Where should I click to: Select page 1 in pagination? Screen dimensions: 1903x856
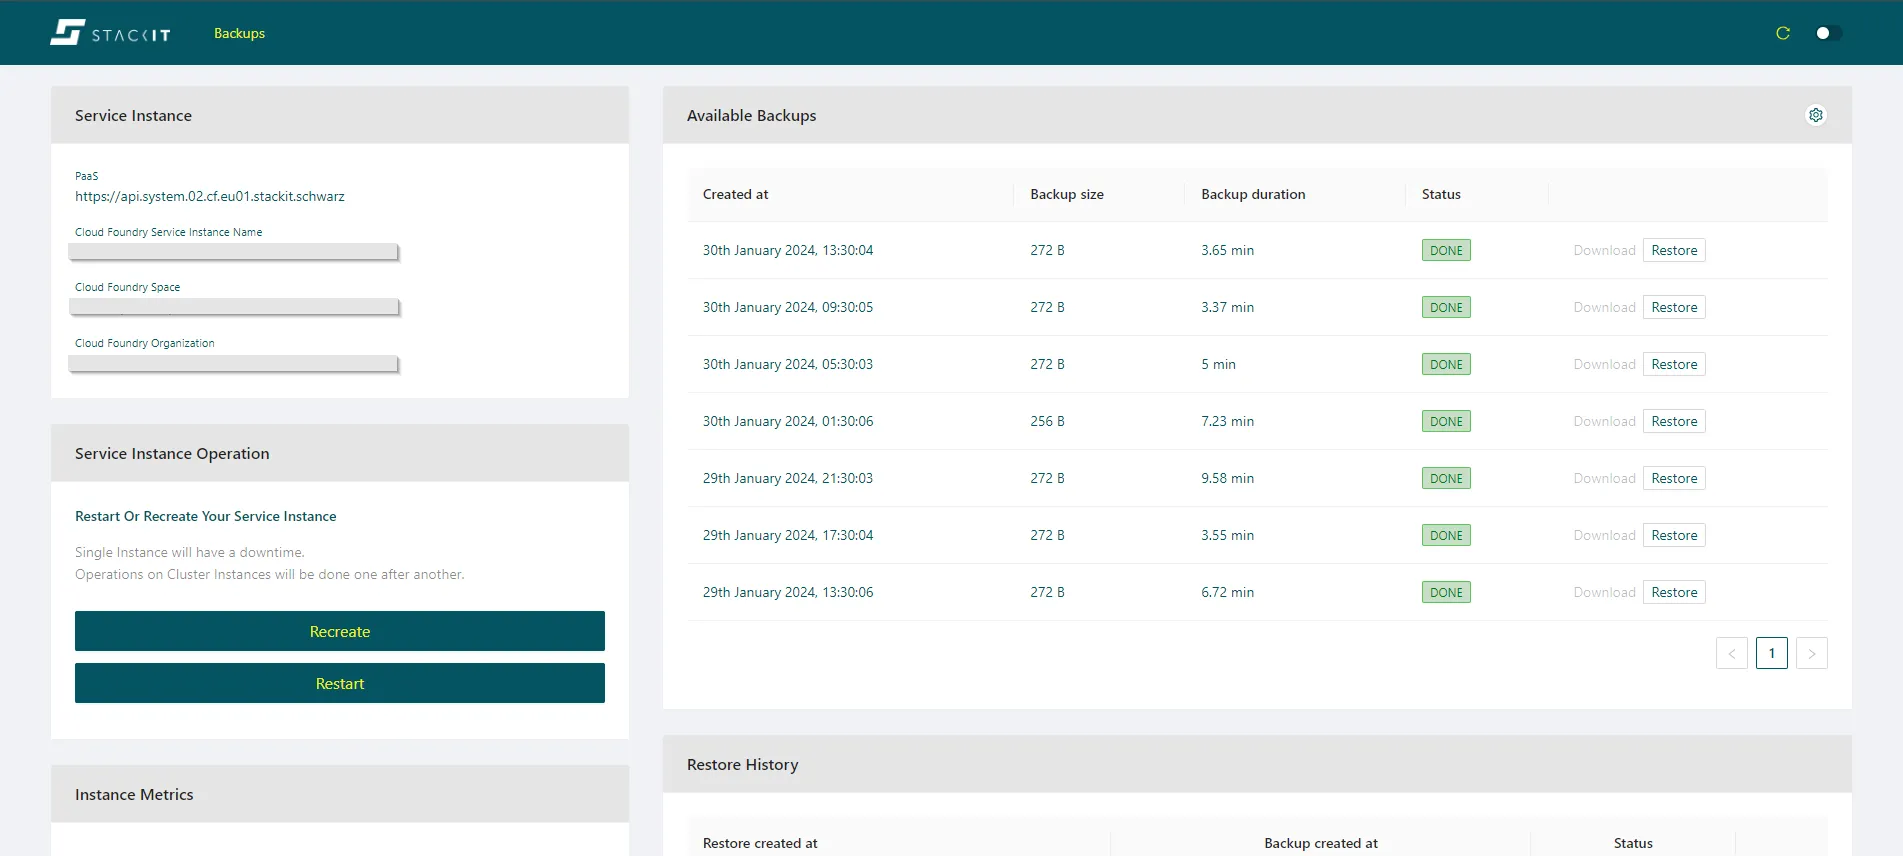pyautogui.click(x=1771, y=653)
